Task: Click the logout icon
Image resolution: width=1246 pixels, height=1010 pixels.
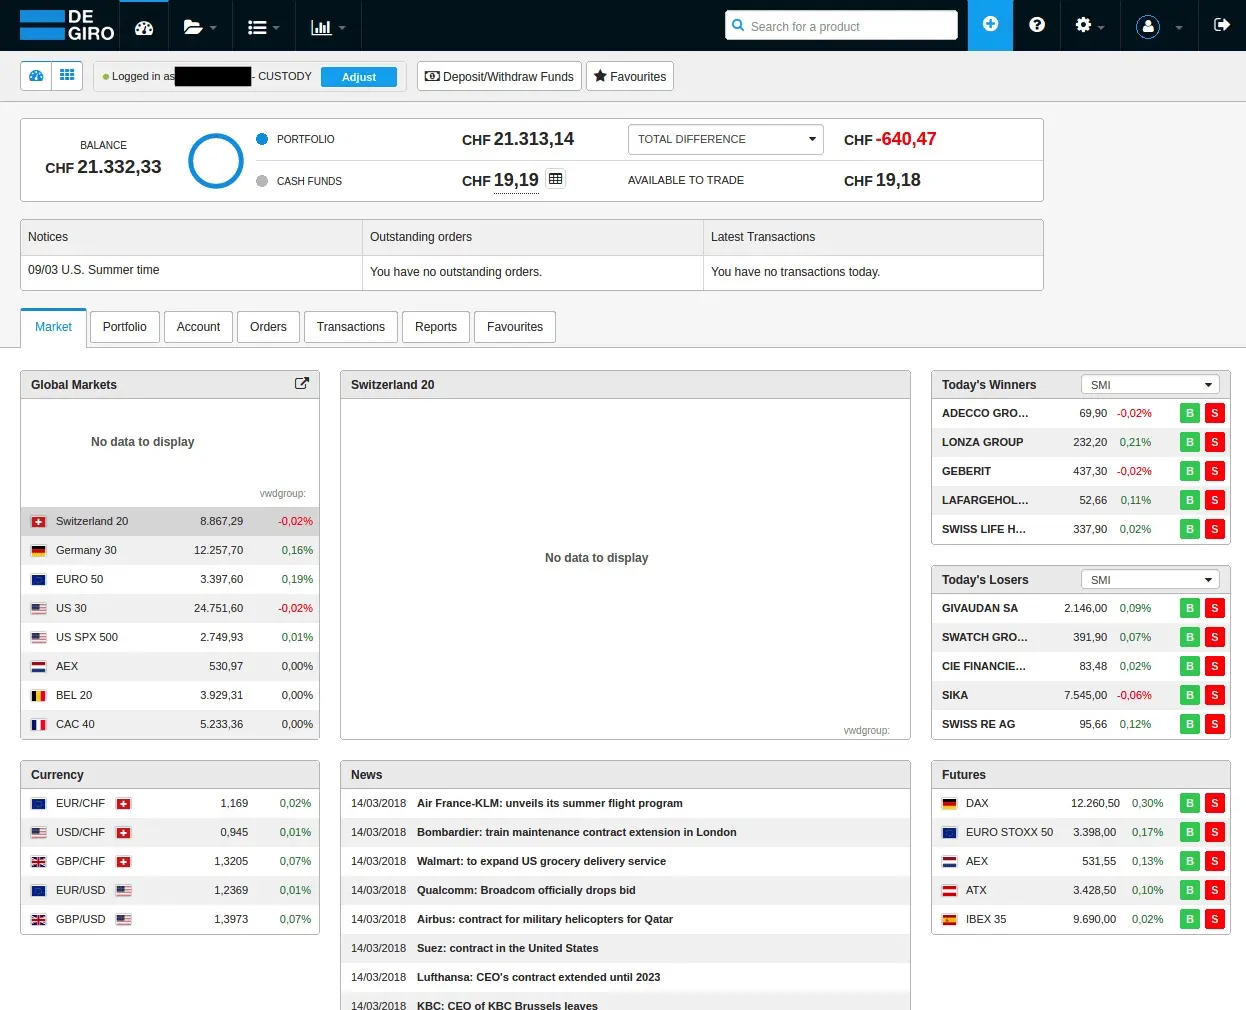Action: [1221, 25]
